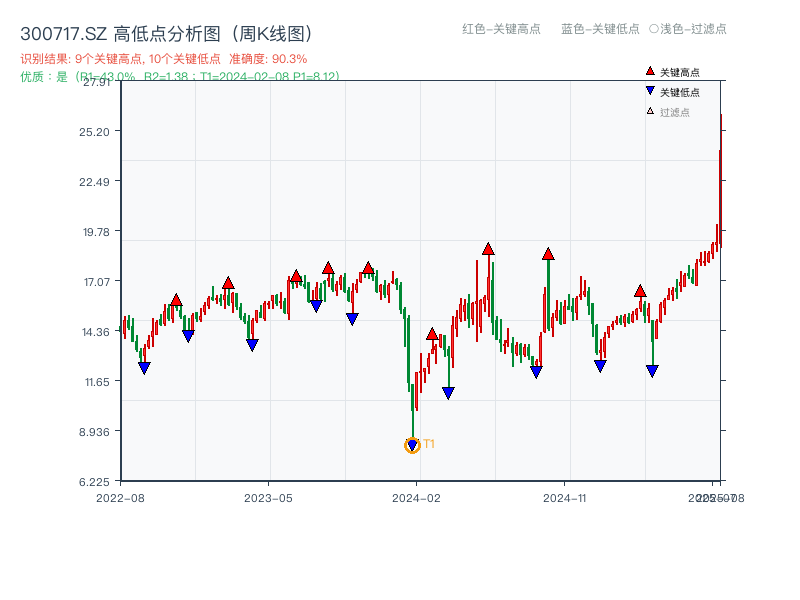Select the last red key-high marker before the final rally
The image size is (800, 600).
pos(640,291)
